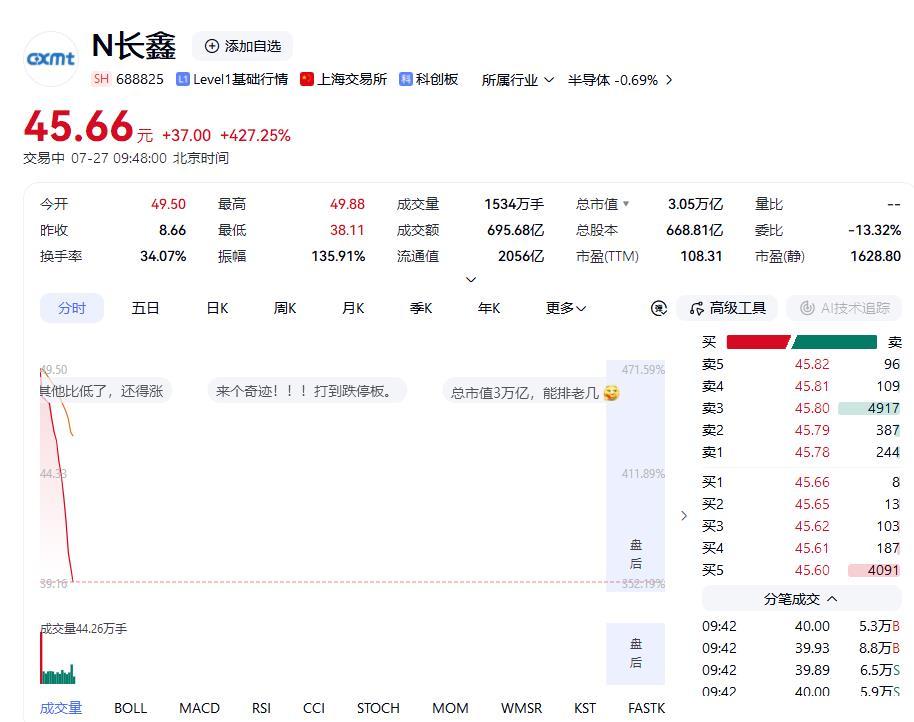
Task: Switch to the 周K chart tab
Action: (285, 308)
